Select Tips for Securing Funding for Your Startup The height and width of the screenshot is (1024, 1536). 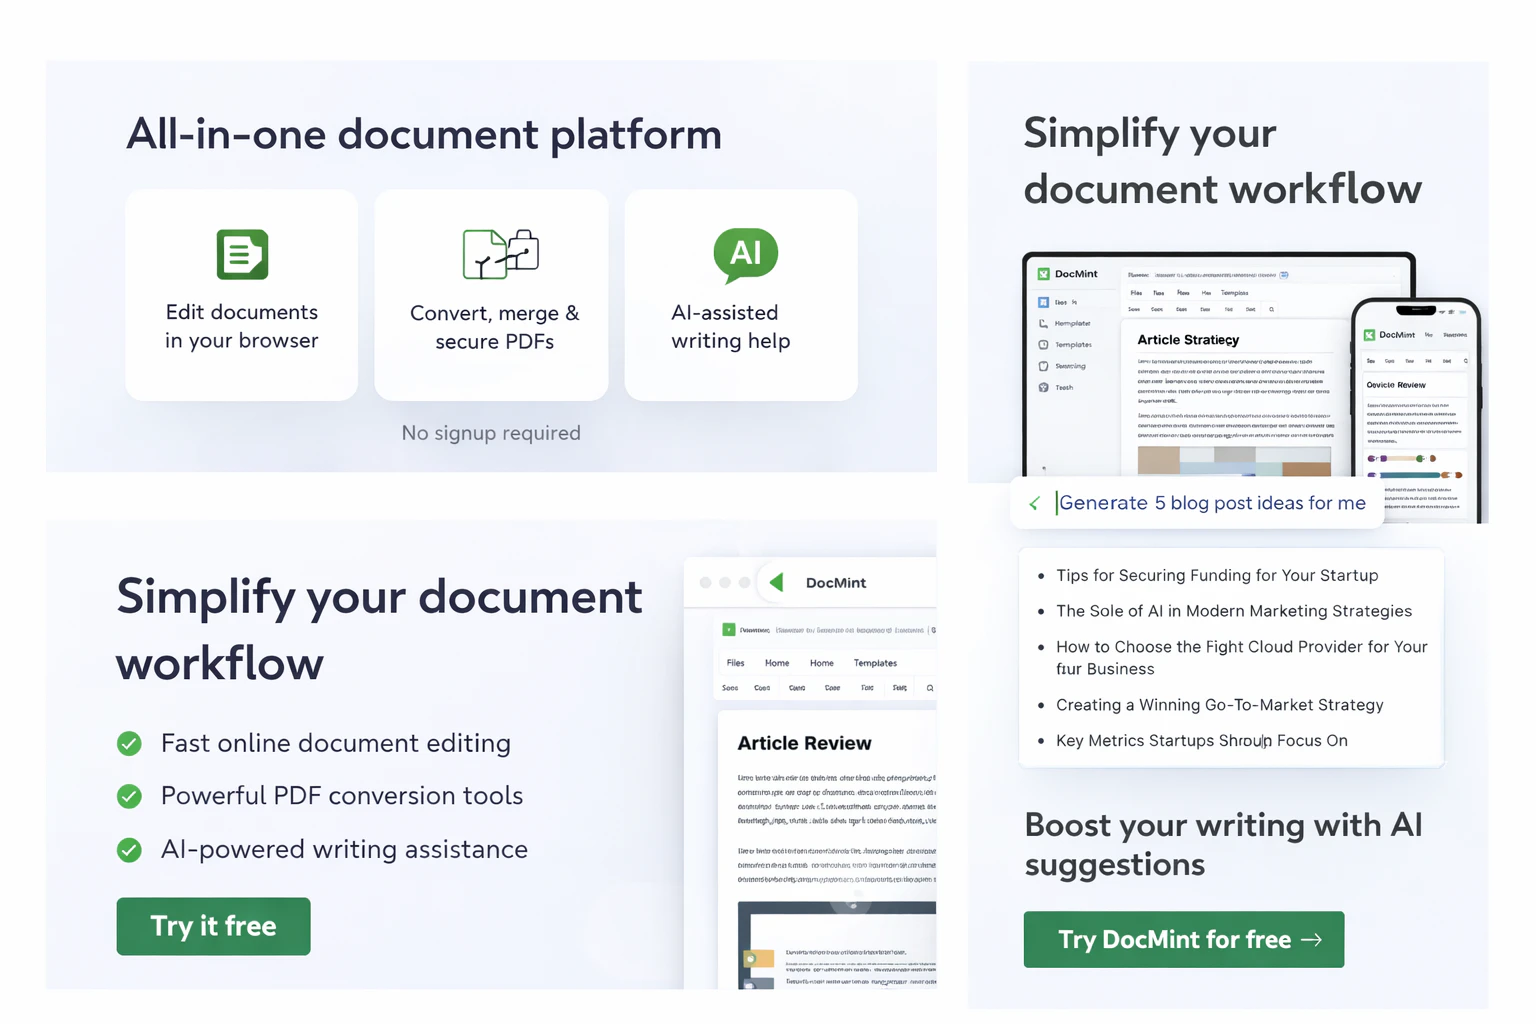(1217, 575)
